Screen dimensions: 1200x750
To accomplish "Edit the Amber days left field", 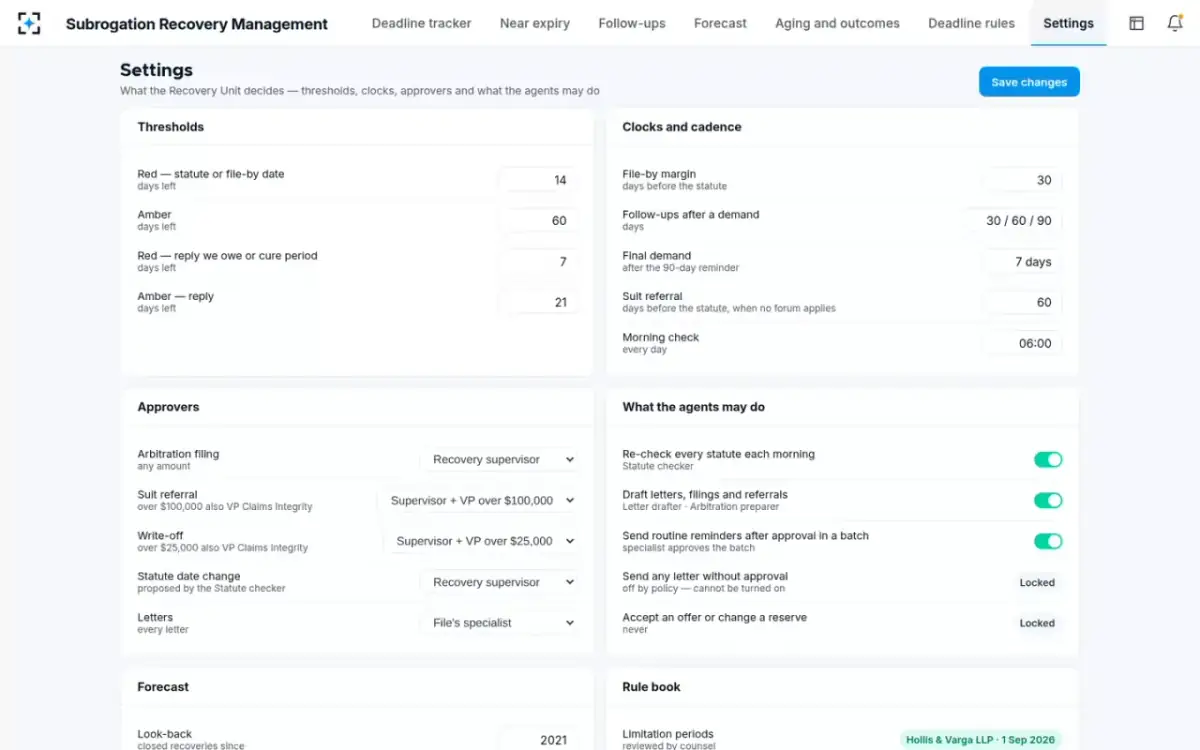I will point(538,221).
